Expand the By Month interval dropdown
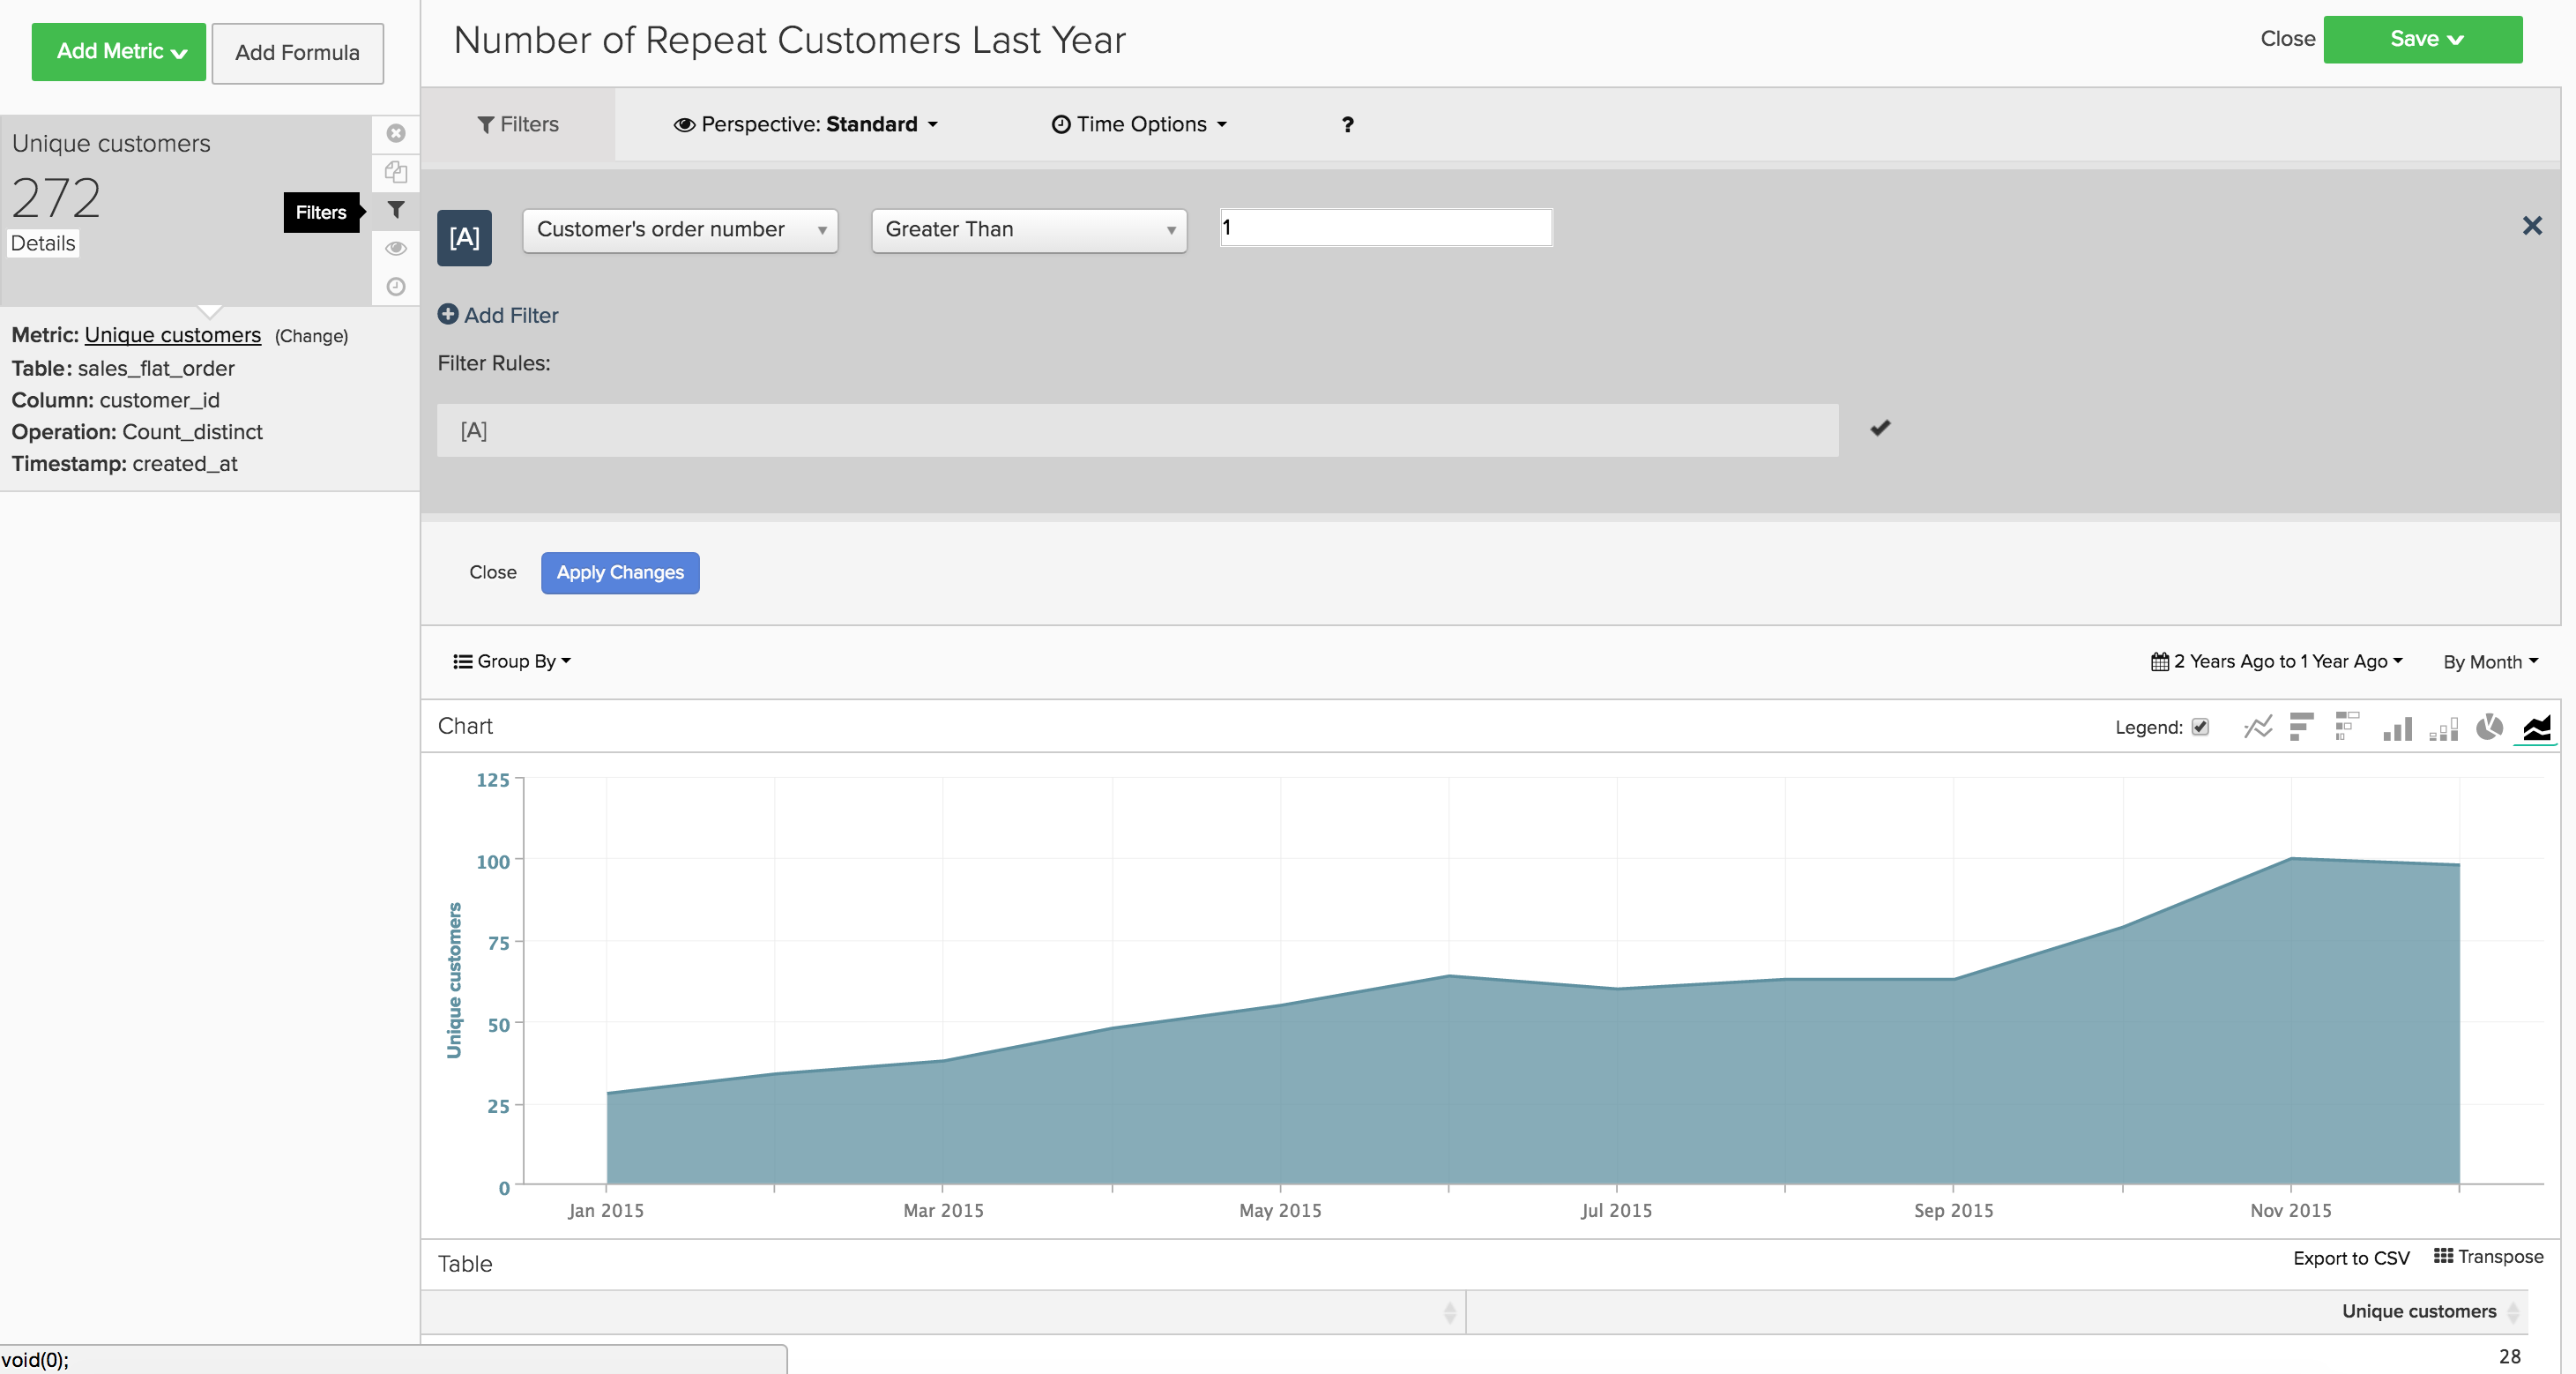2576x1374 pixels. pyautogui.click(x=2490, y=662)
